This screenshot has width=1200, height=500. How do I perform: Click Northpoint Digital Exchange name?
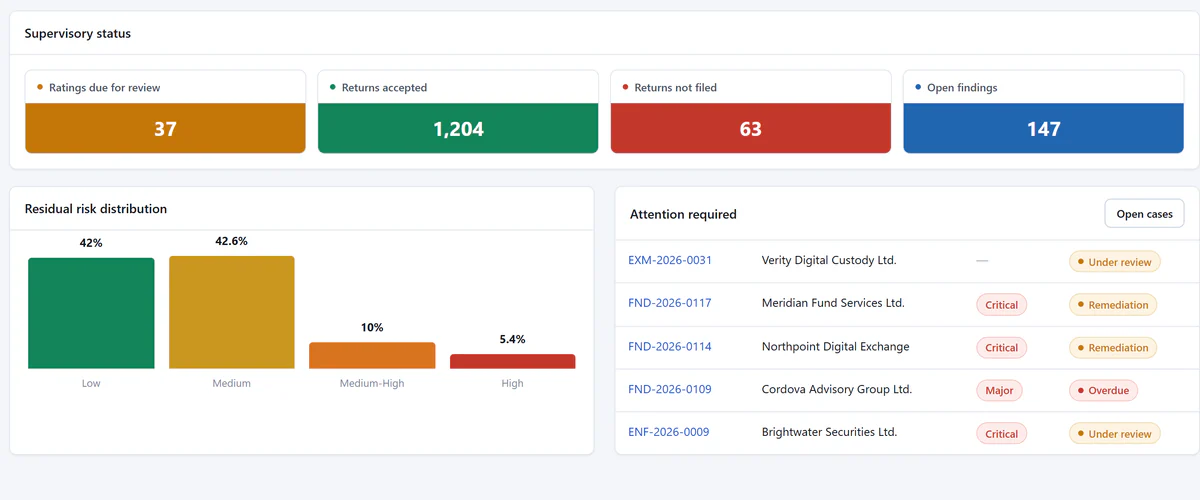click(x=836, y=347)
